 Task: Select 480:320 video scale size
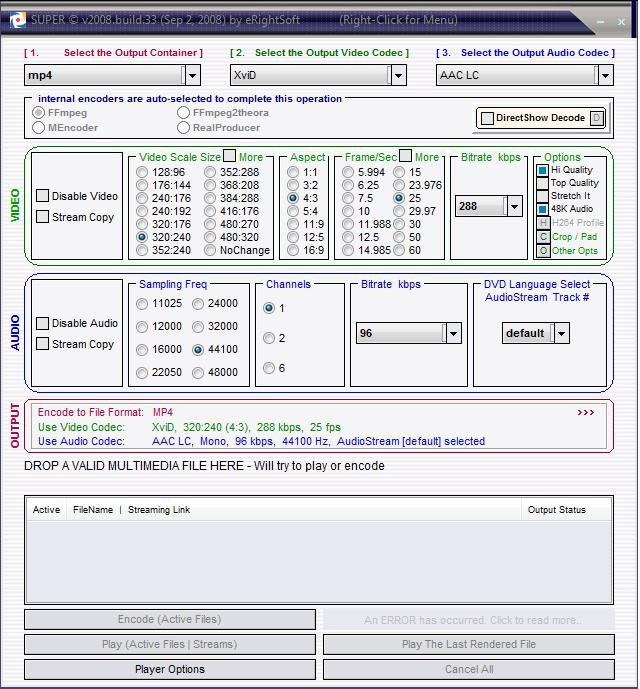(x=210, y=237)
